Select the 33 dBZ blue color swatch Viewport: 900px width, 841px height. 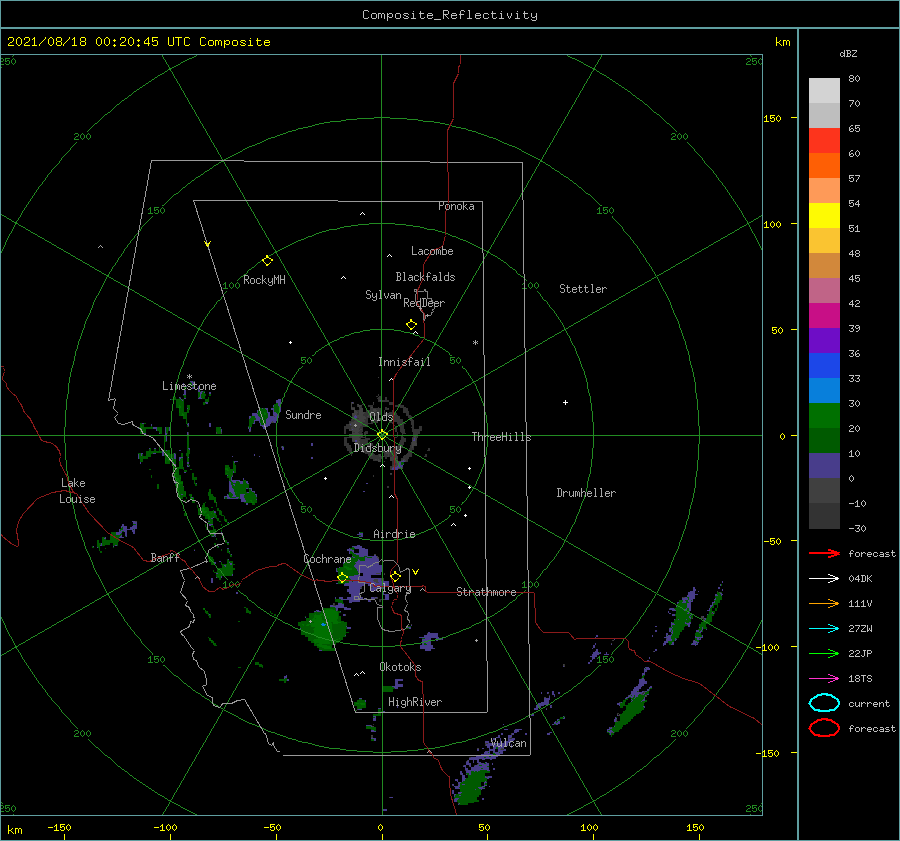tap(824, 390)
